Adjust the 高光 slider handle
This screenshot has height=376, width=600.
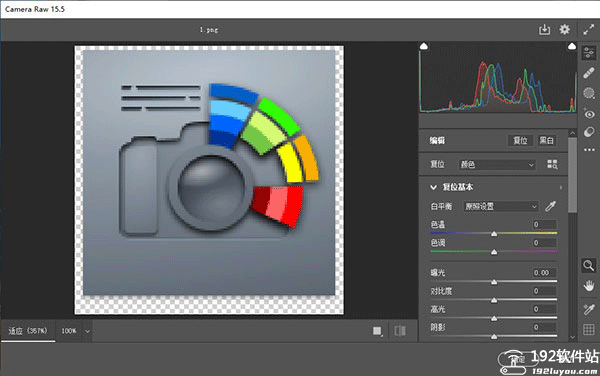(494, 318)
